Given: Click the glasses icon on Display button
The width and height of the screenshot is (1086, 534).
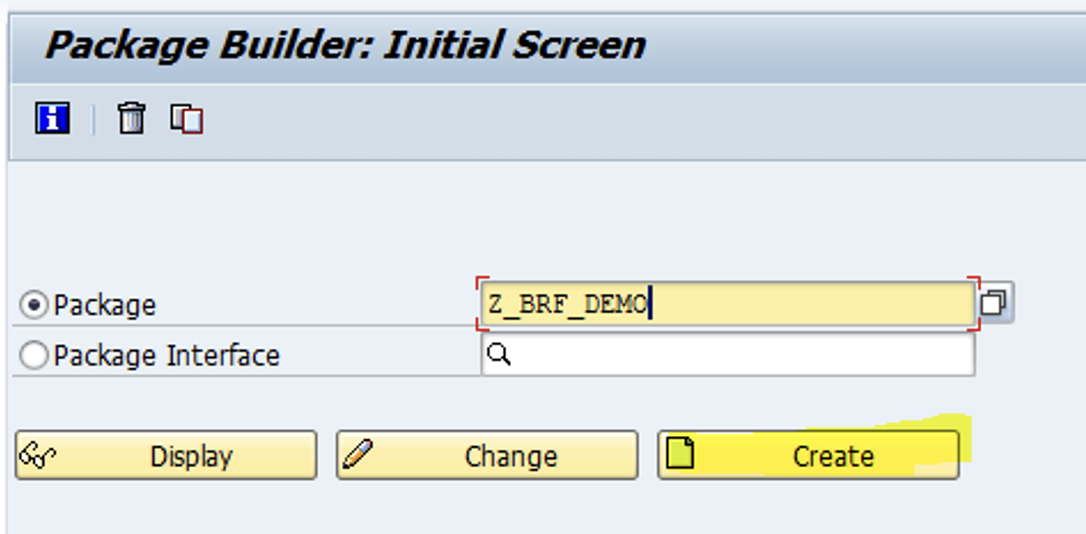Looking at the screenshot, I should click(37, 456).
